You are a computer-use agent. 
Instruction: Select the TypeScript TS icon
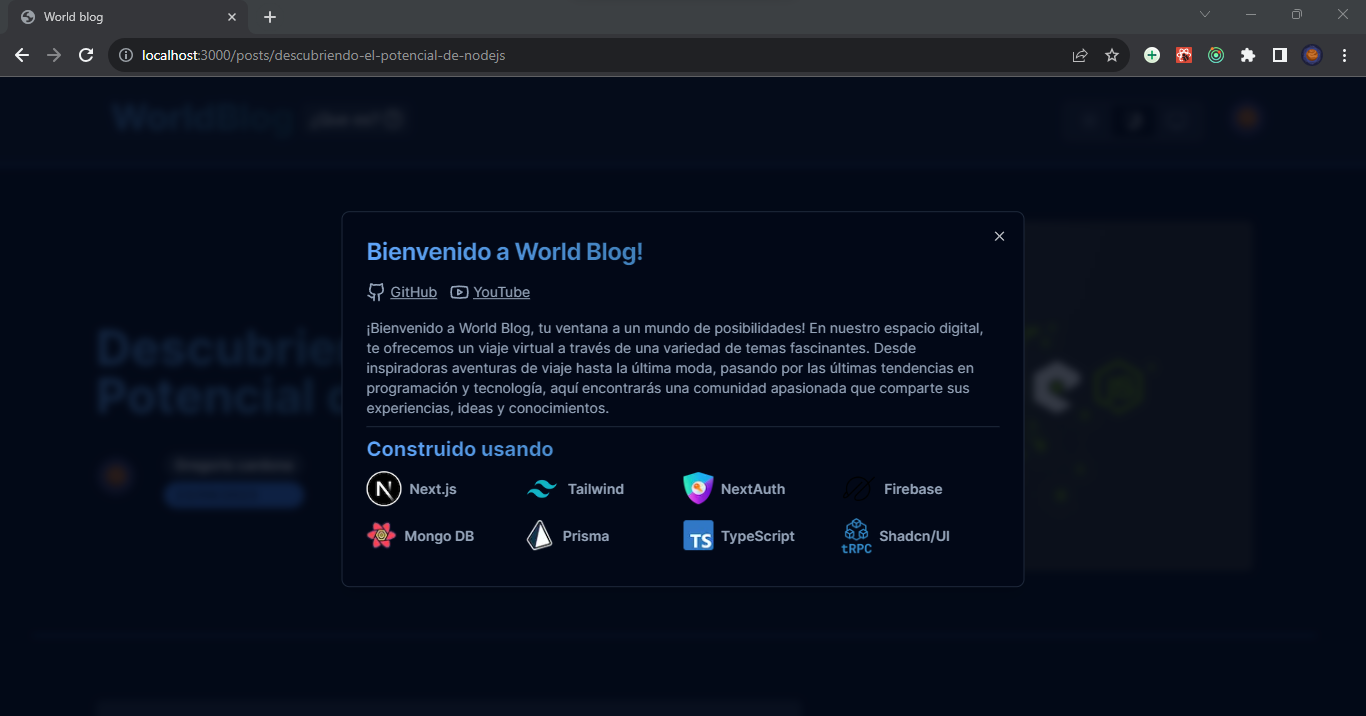[697, 535]
